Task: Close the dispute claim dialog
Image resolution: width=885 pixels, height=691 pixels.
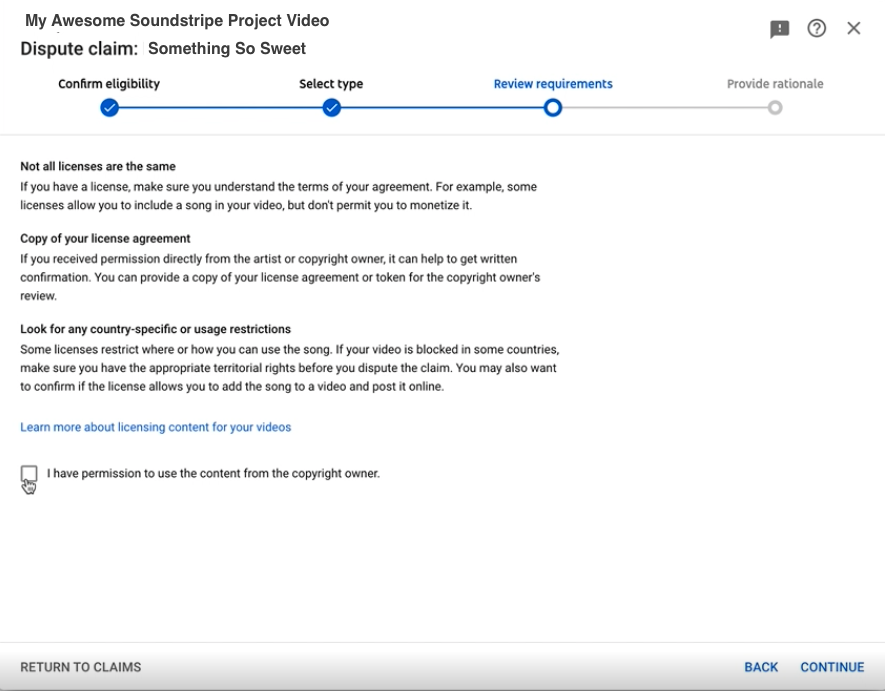Action: (x=853, y=28)
